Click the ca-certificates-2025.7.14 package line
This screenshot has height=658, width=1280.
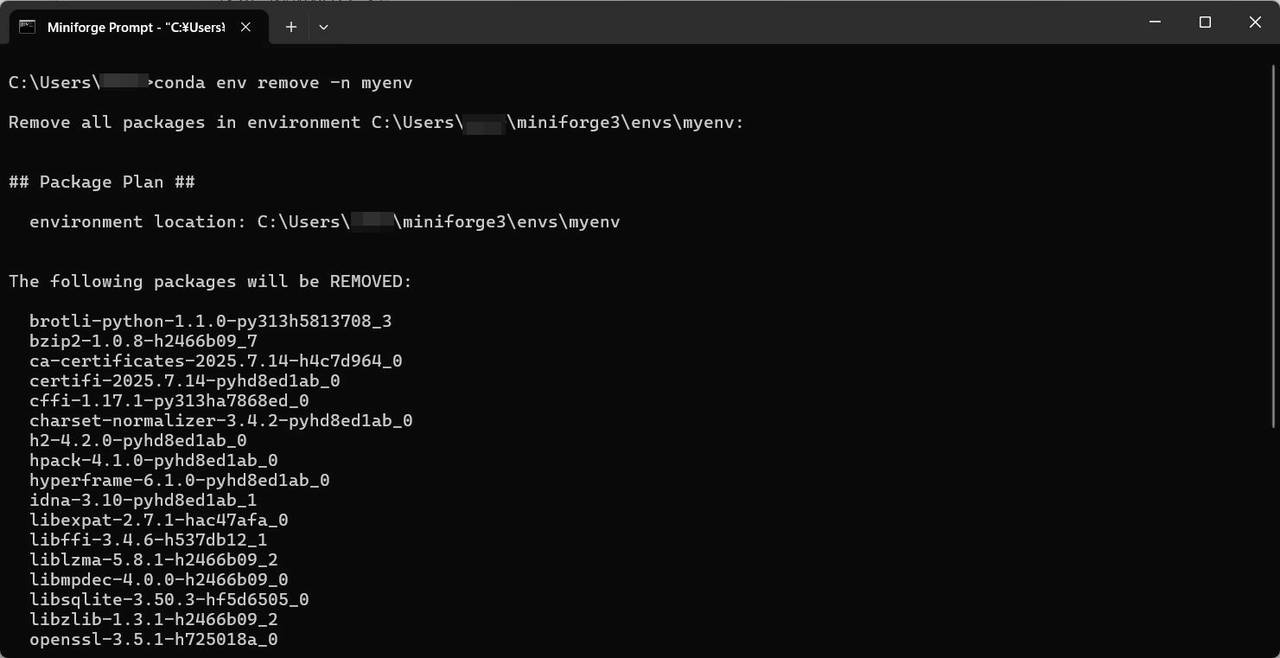point(216,361)
